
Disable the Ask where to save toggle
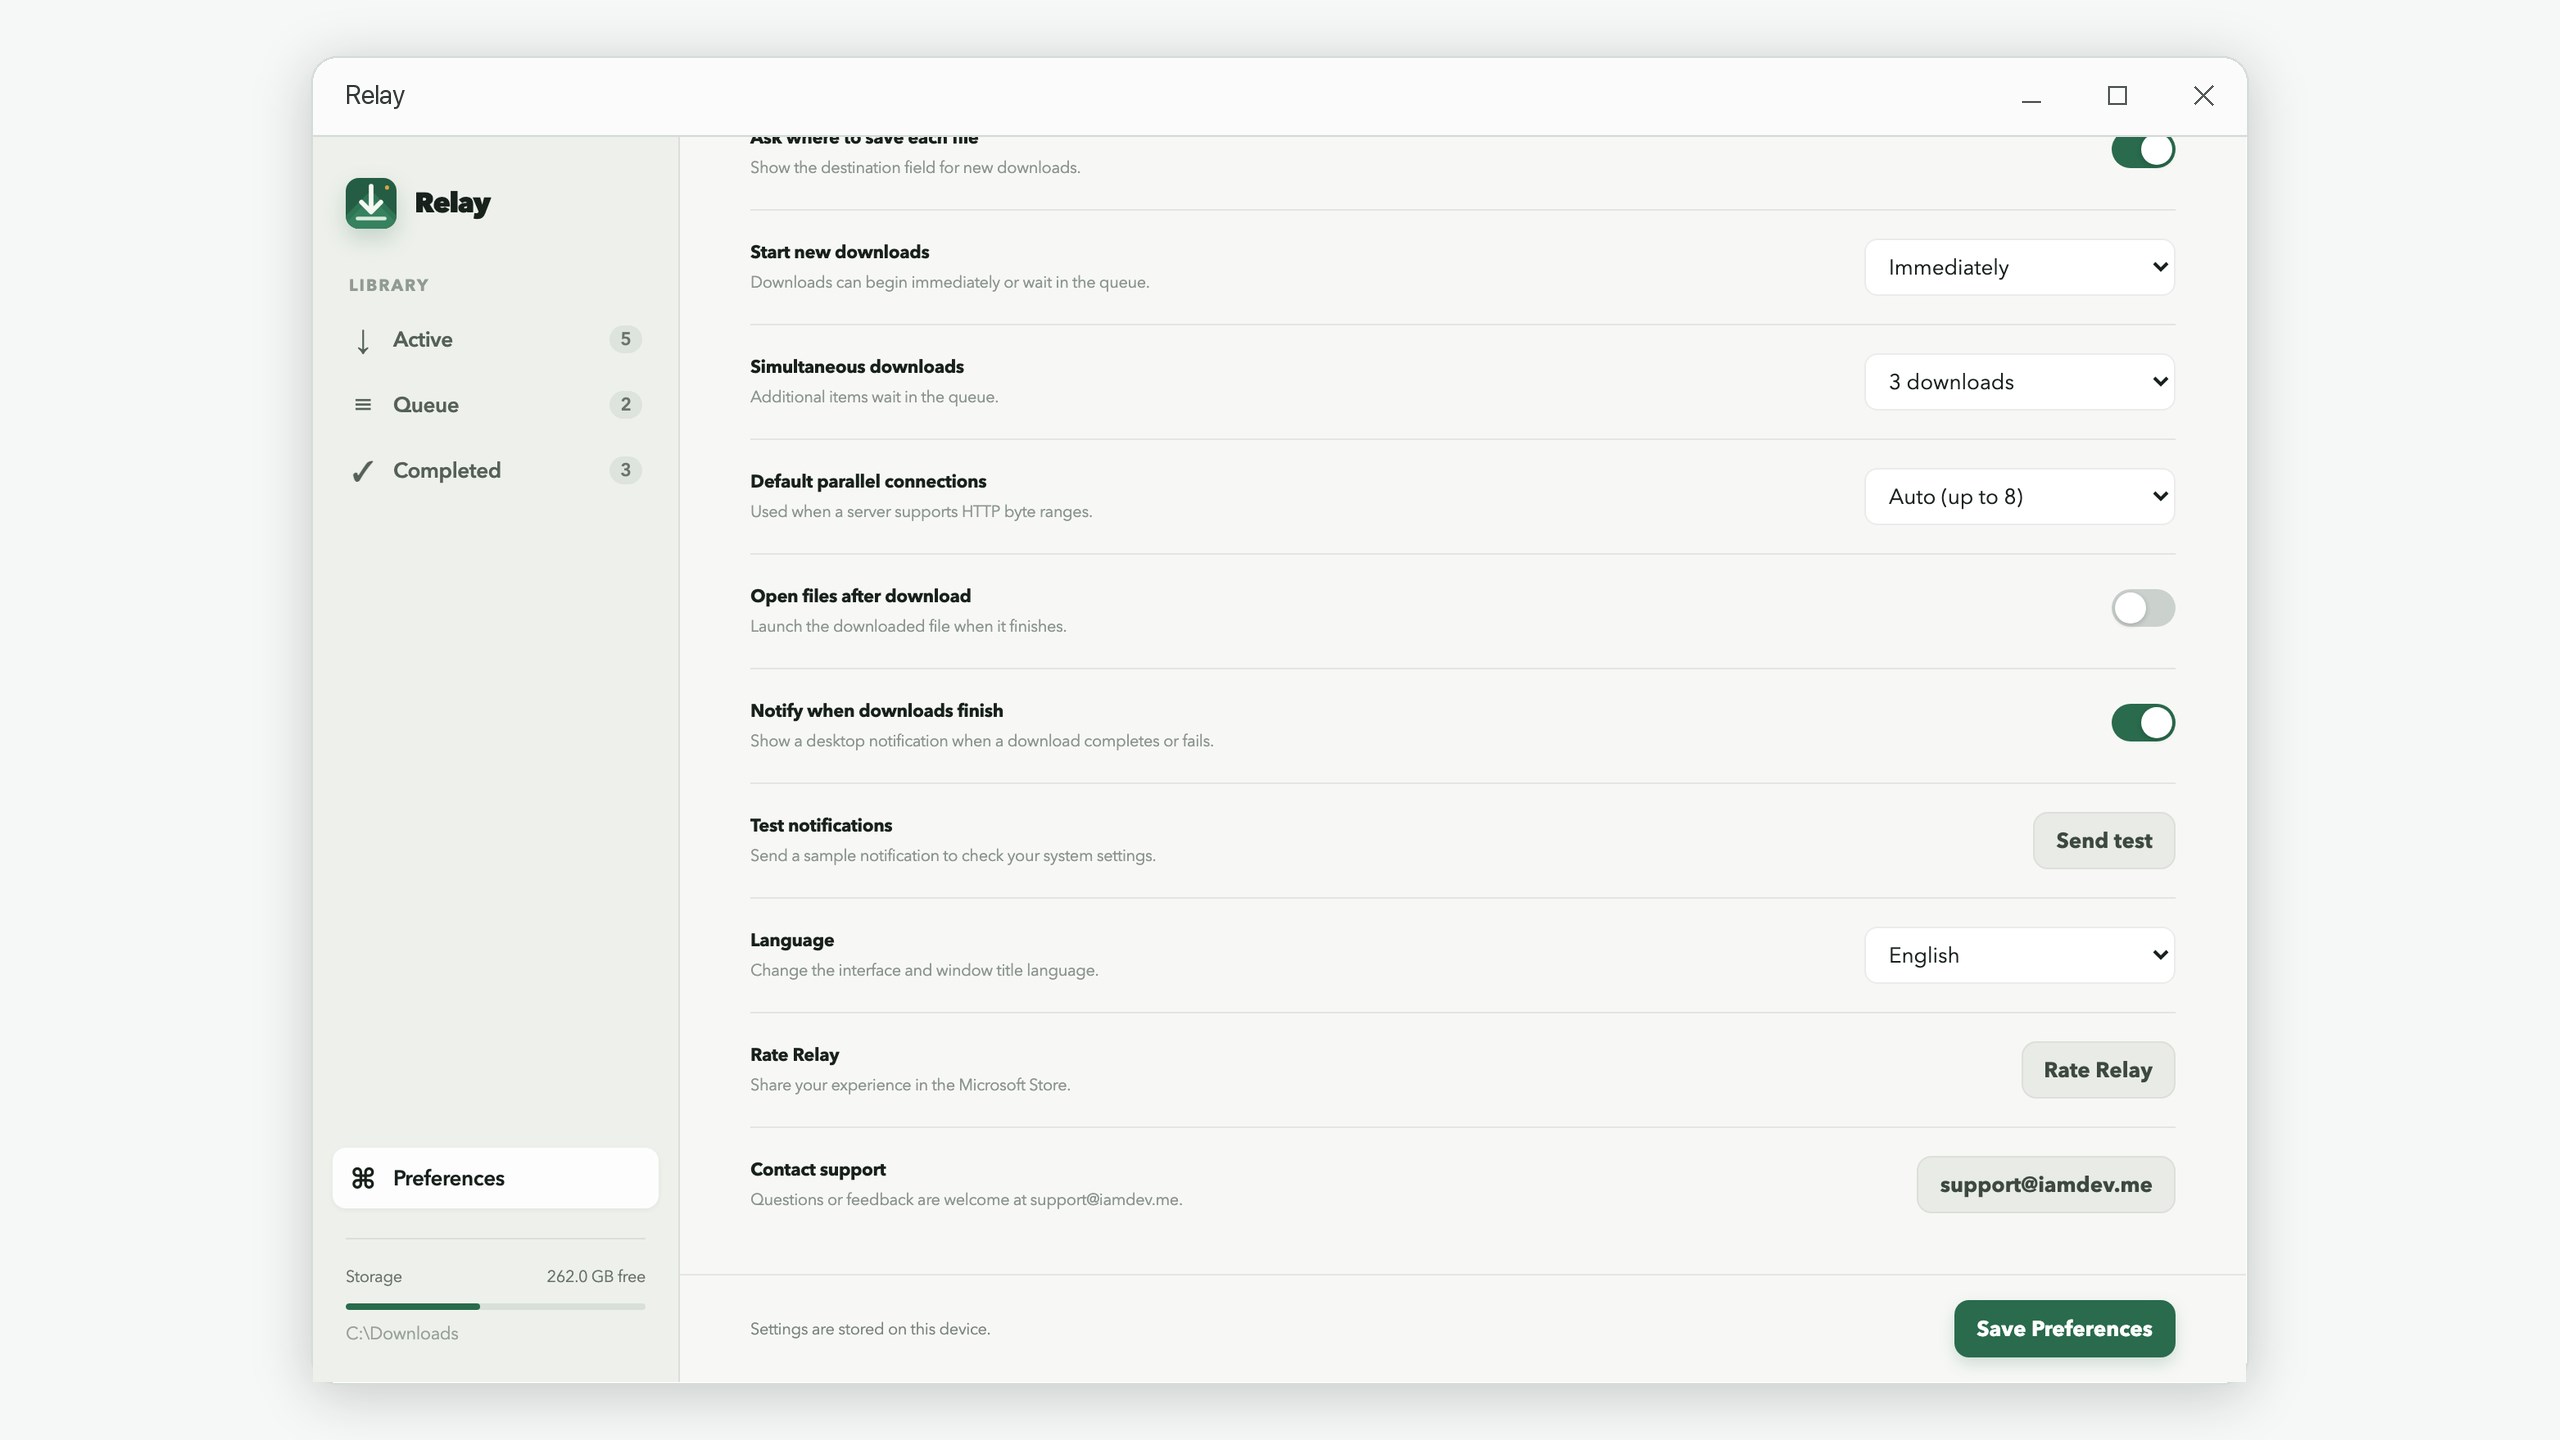[2143, 150]
